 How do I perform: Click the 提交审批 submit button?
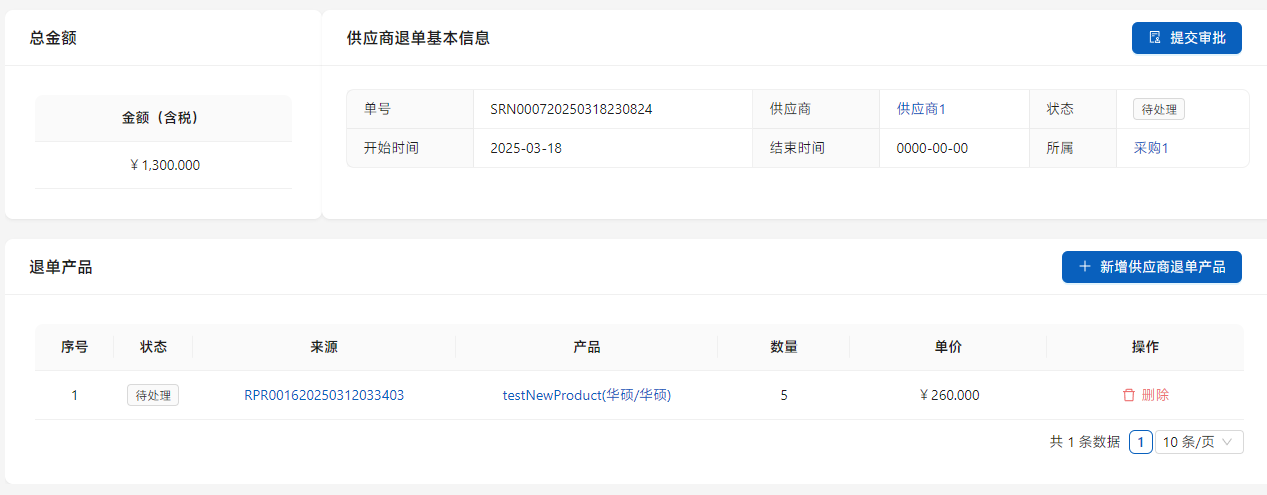click(x=1186, y=38)
